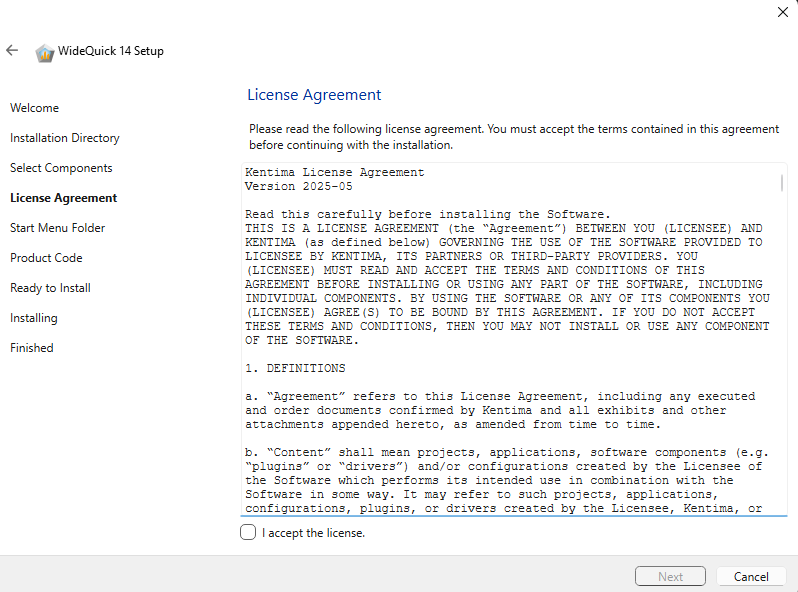Check the 'I accept the license' checkbox
Image resolution: width=798 pixels, height=592 pixels.
pyautogui.click(x=248, y=532)
